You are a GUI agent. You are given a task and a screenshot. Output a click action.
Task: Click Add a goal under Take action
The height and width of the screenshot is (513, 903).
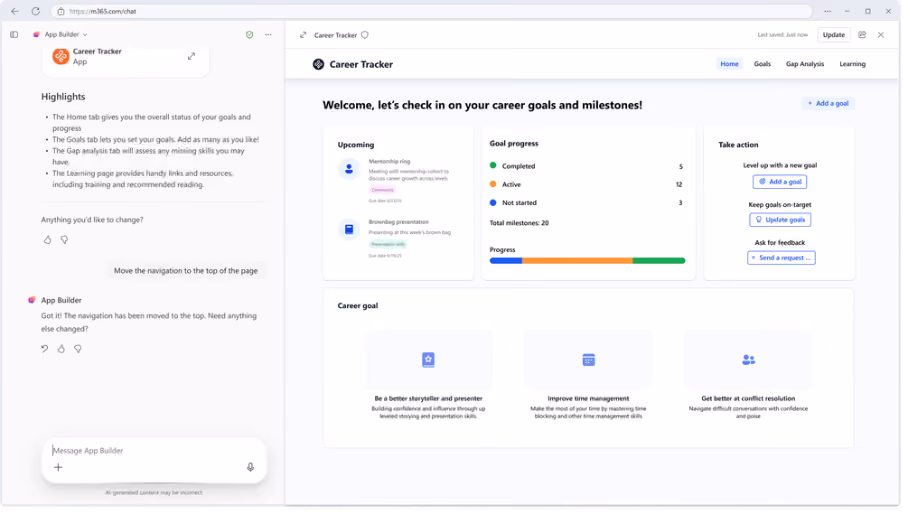pos(780,181)
